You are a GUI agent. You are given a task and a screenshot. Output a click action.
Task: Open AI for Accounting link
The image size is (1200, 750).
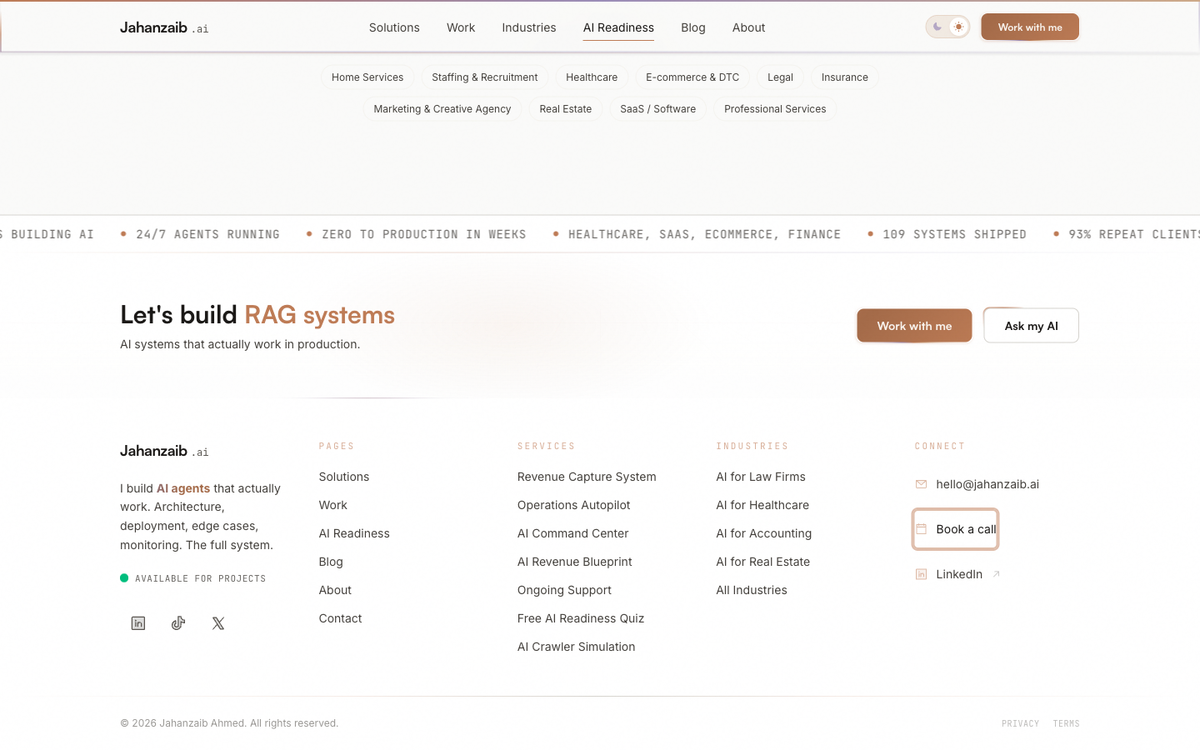[x=764, y=533]
